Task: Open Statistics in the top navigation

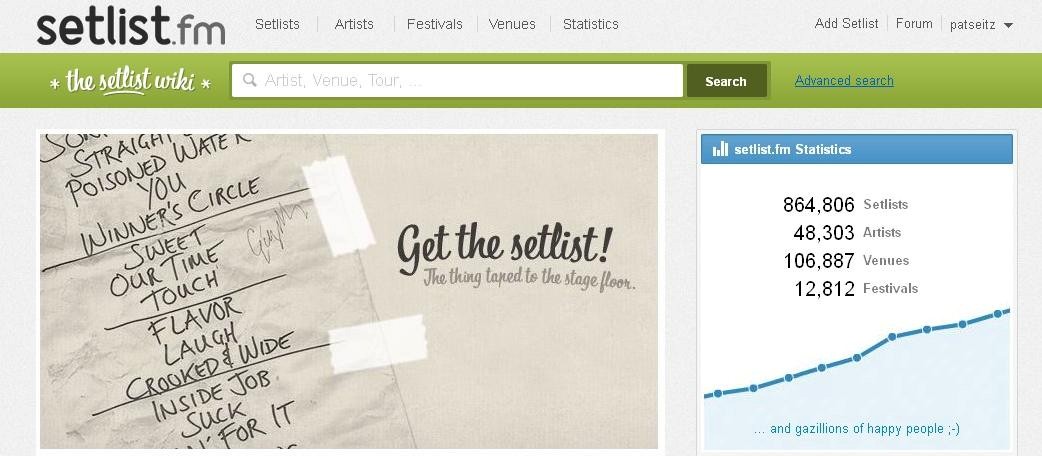Action: pyautogui.click(x=591, y=24)
